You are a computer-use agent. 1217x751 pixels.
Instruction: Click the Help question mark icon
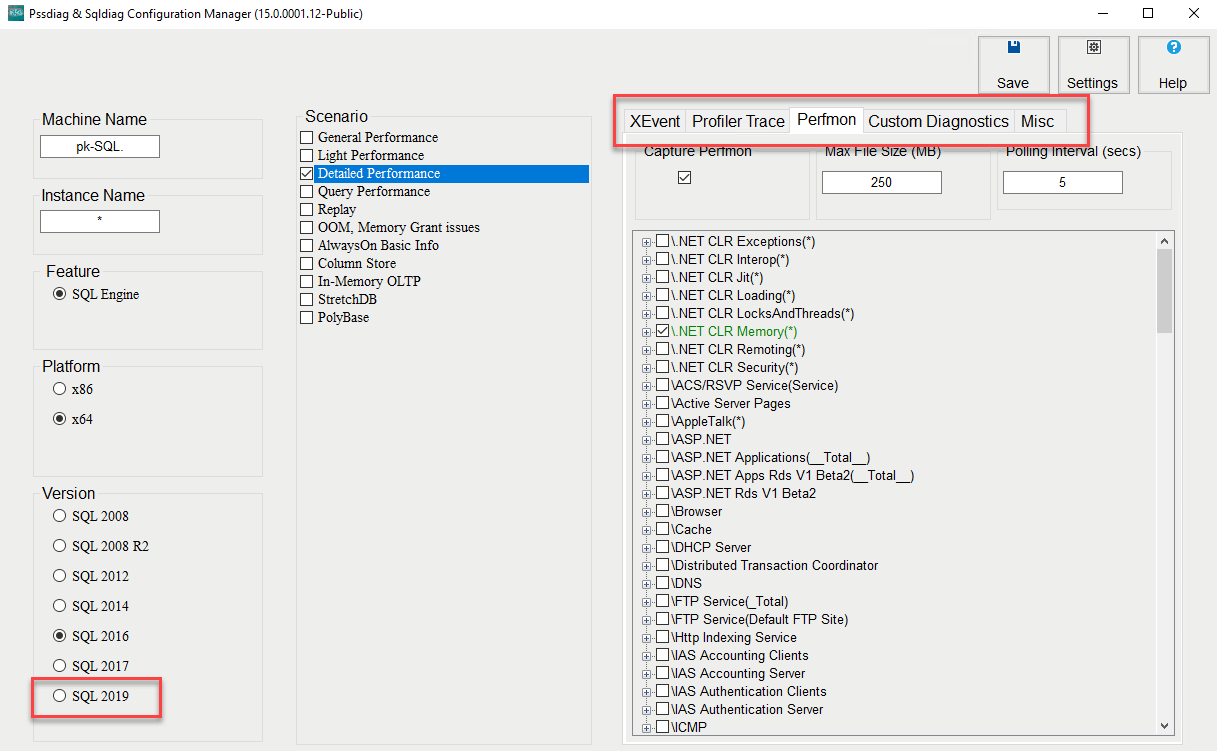[1172, 62]
